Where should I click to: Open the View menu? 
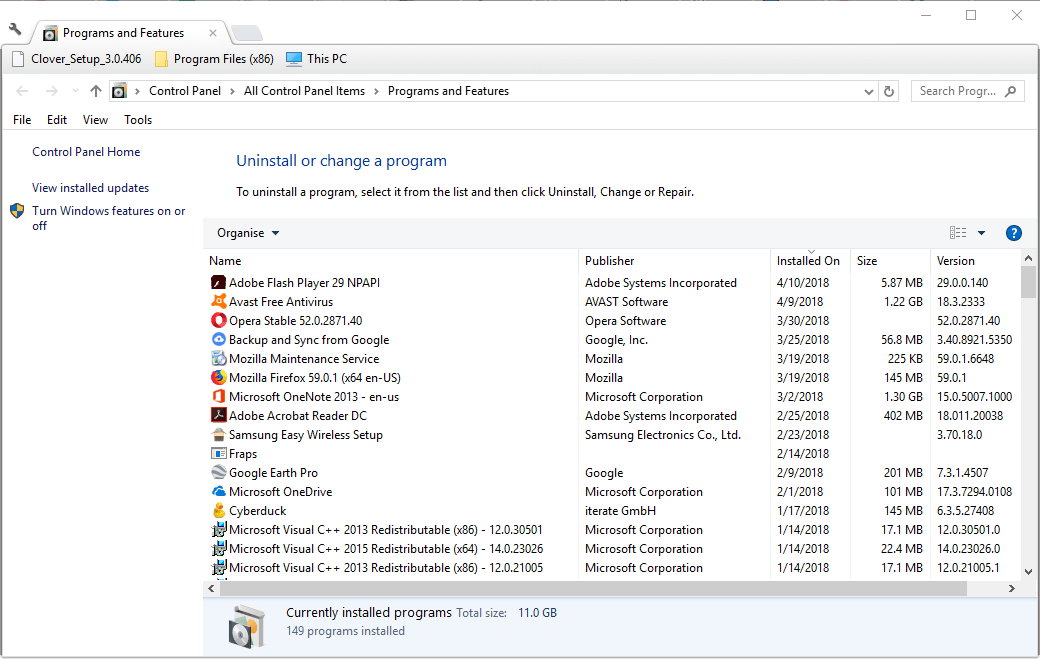pos(96,120)
